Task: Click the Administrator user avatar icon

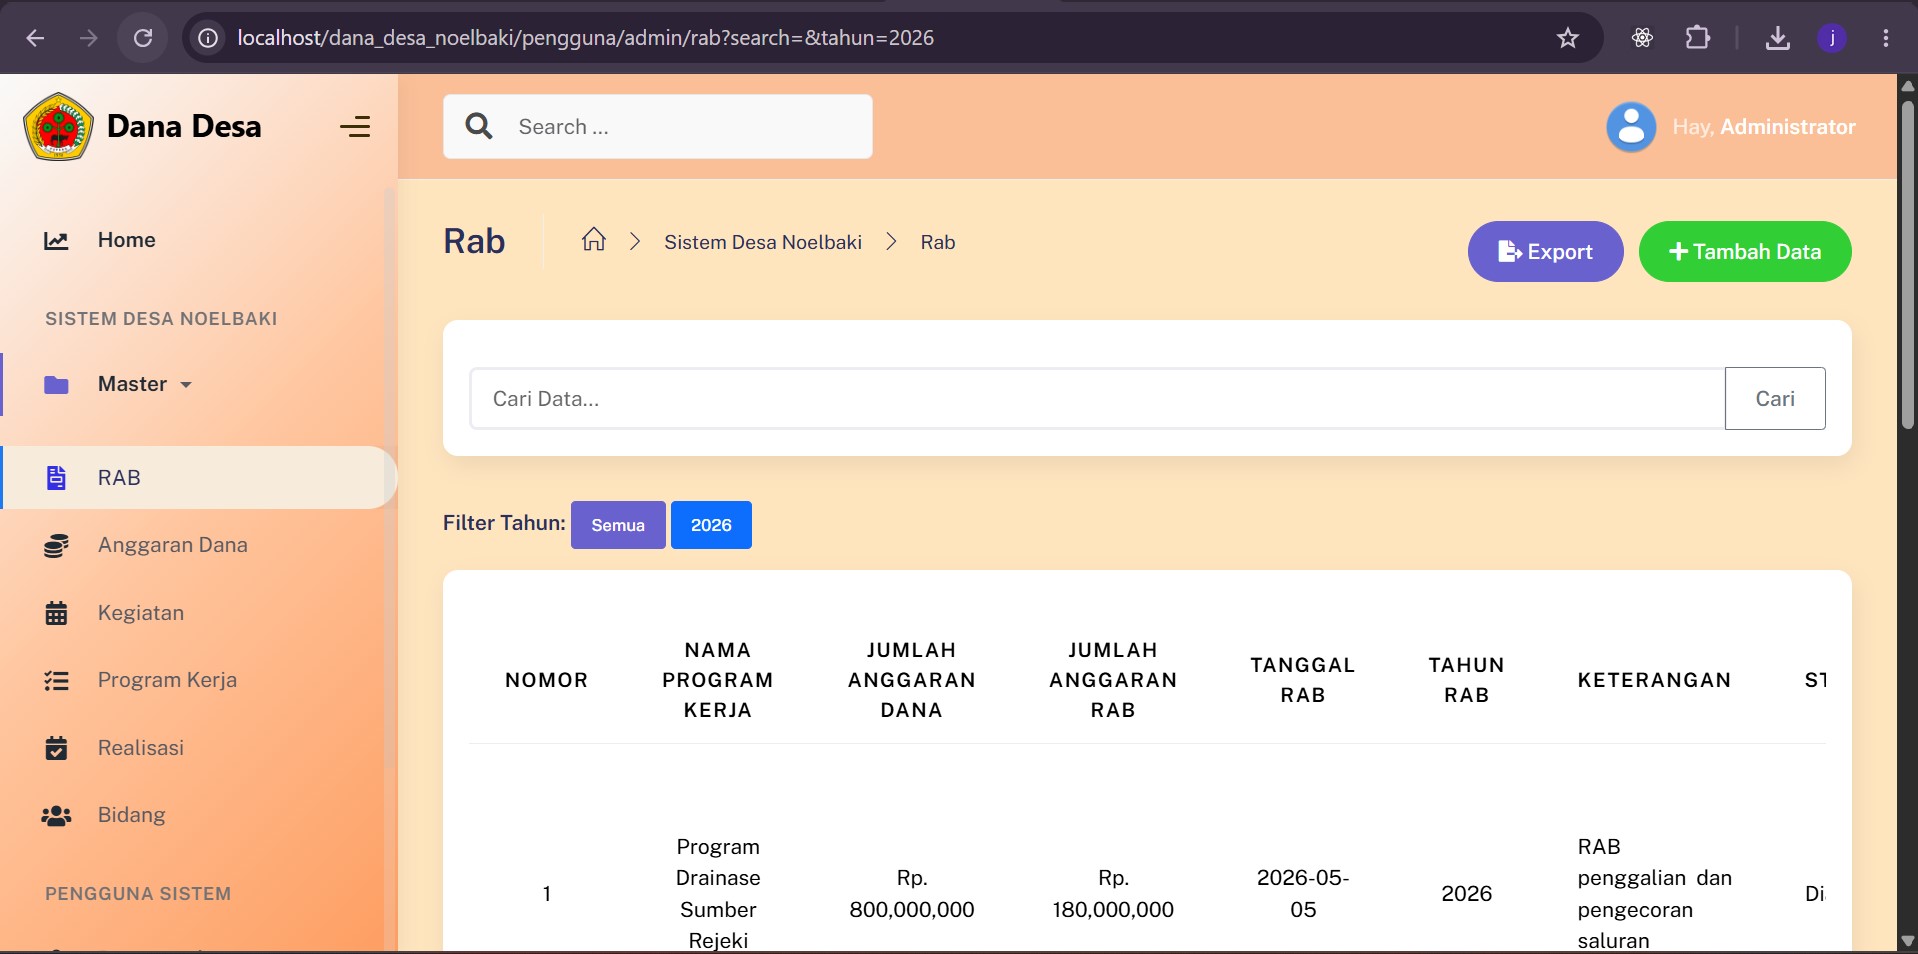Action: coord(1631,127)
